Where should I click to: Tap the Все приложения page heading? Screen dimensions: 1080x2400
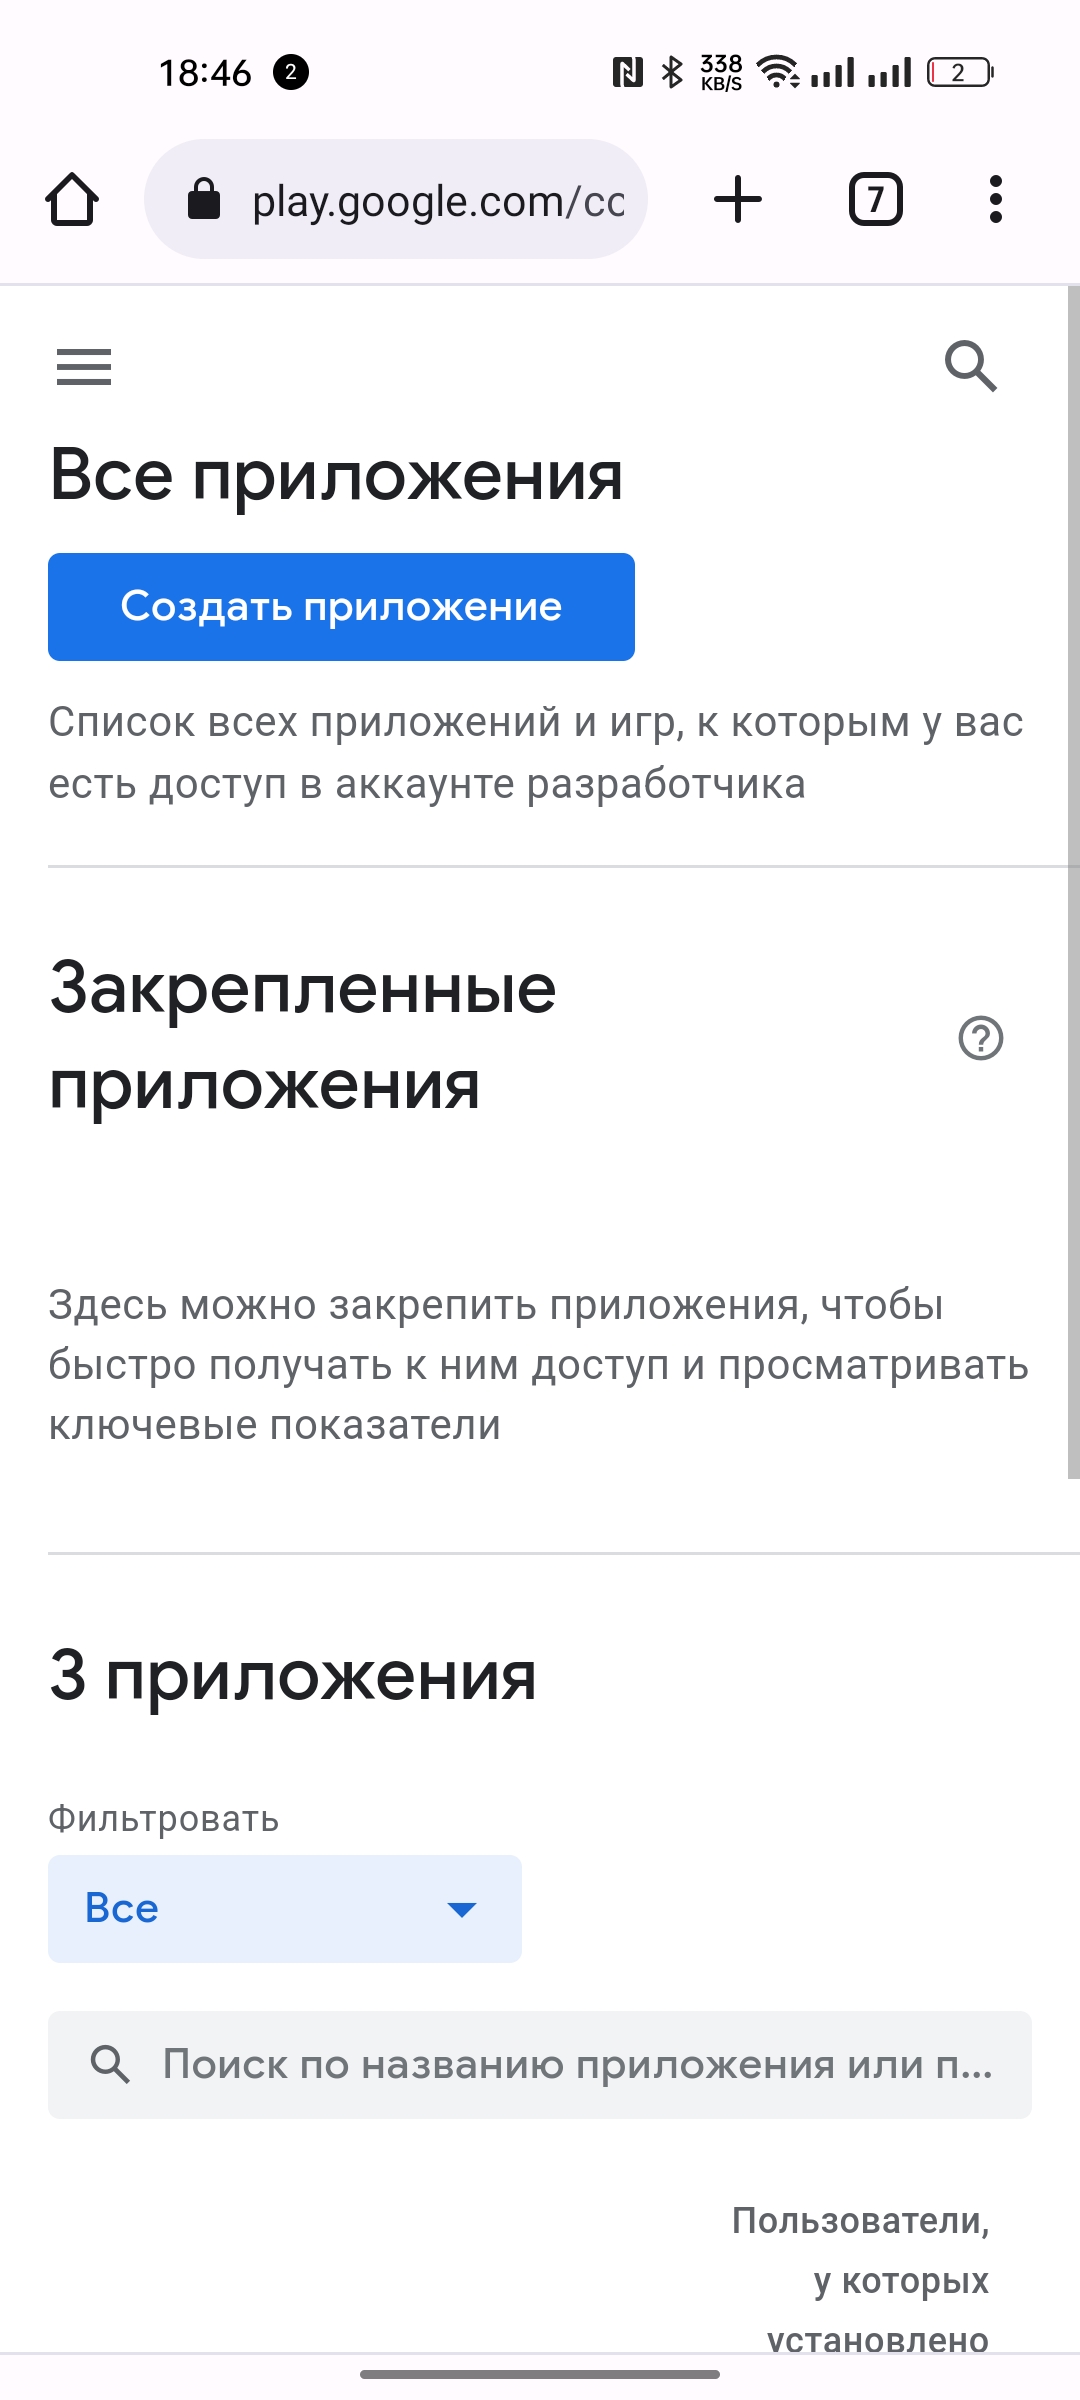(x=336, y=475)
